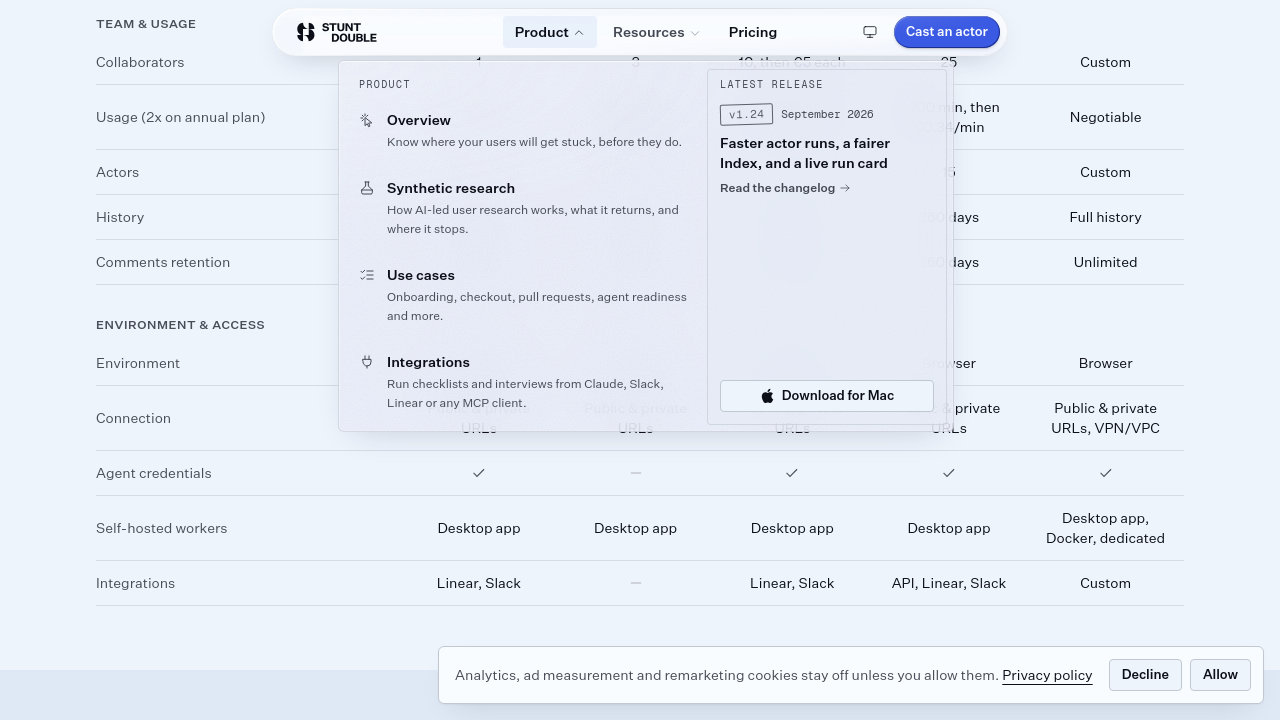Click the 'Desktop app, Docker, dedicated' cell
The width and height of the screenshot is (1280, 720).
coord(1105,528)
